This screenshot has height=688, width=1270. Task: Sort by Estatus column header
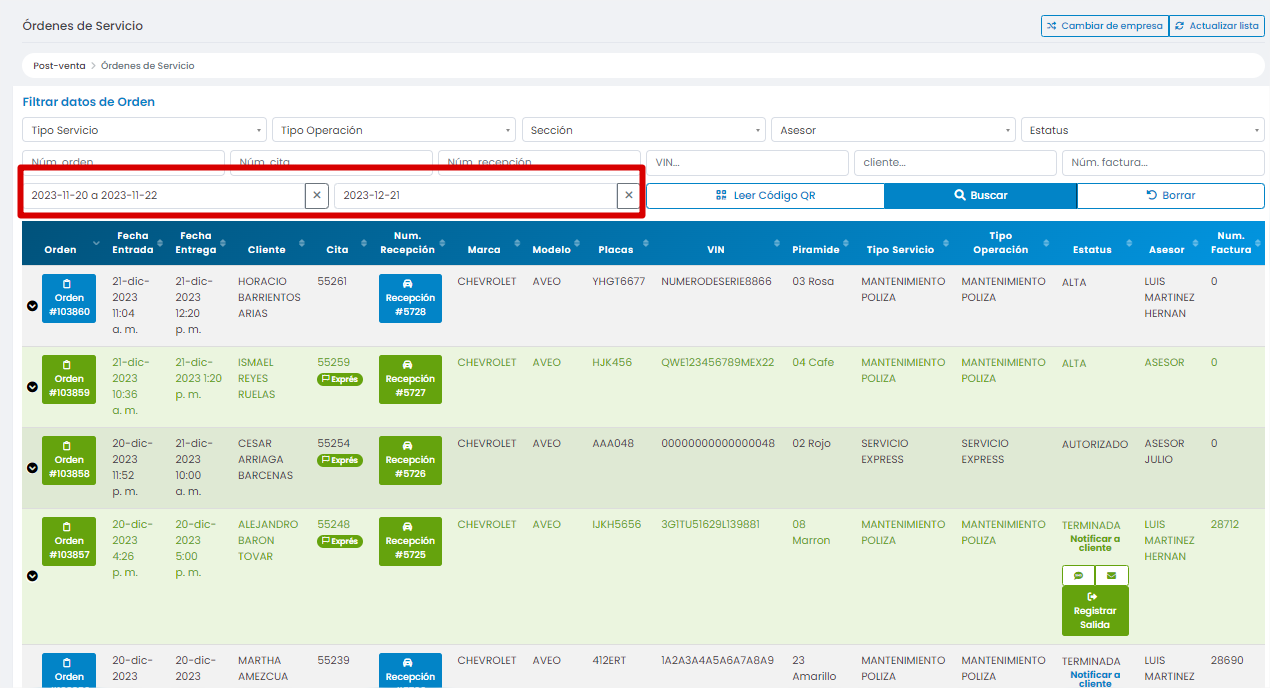click(x=1095, y=243)
